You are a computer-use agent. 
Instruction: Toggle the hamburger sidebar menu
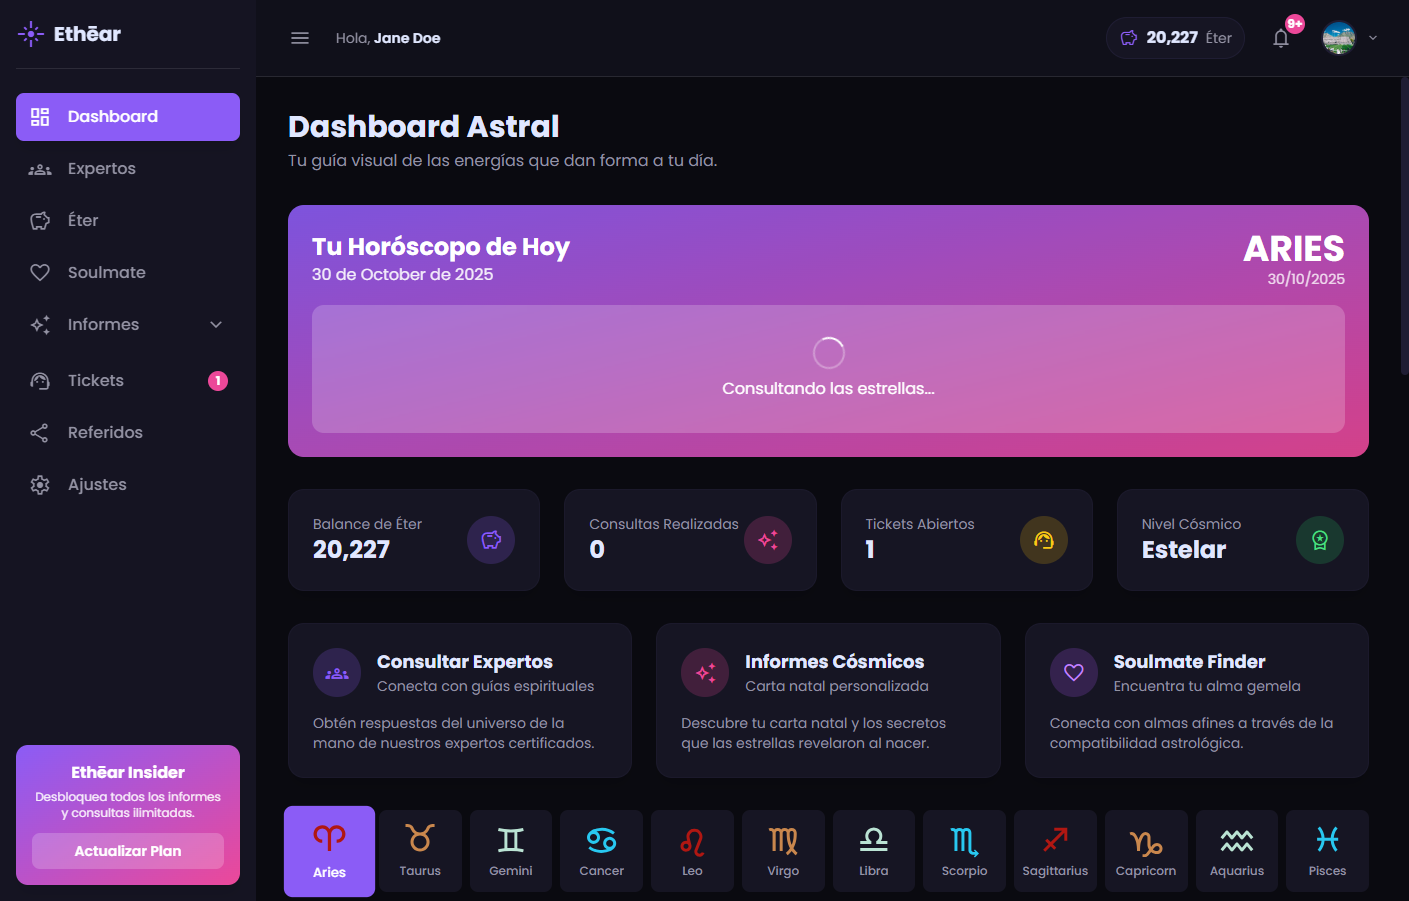pos(300,38)
